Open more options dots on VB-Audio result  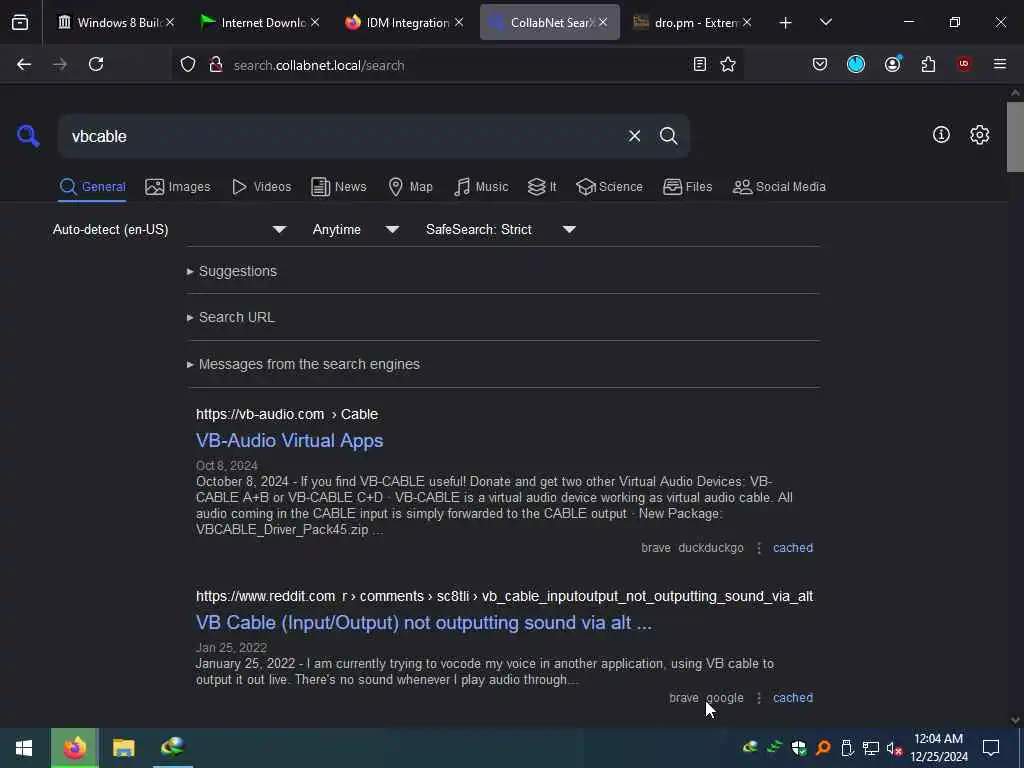(x=758, y=548)
